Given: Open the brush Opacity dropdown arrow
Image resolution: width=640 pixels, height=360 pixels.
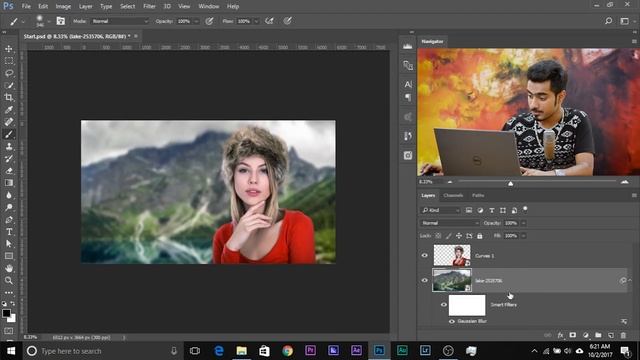Looking at the screenshot, I should (196, 21).
